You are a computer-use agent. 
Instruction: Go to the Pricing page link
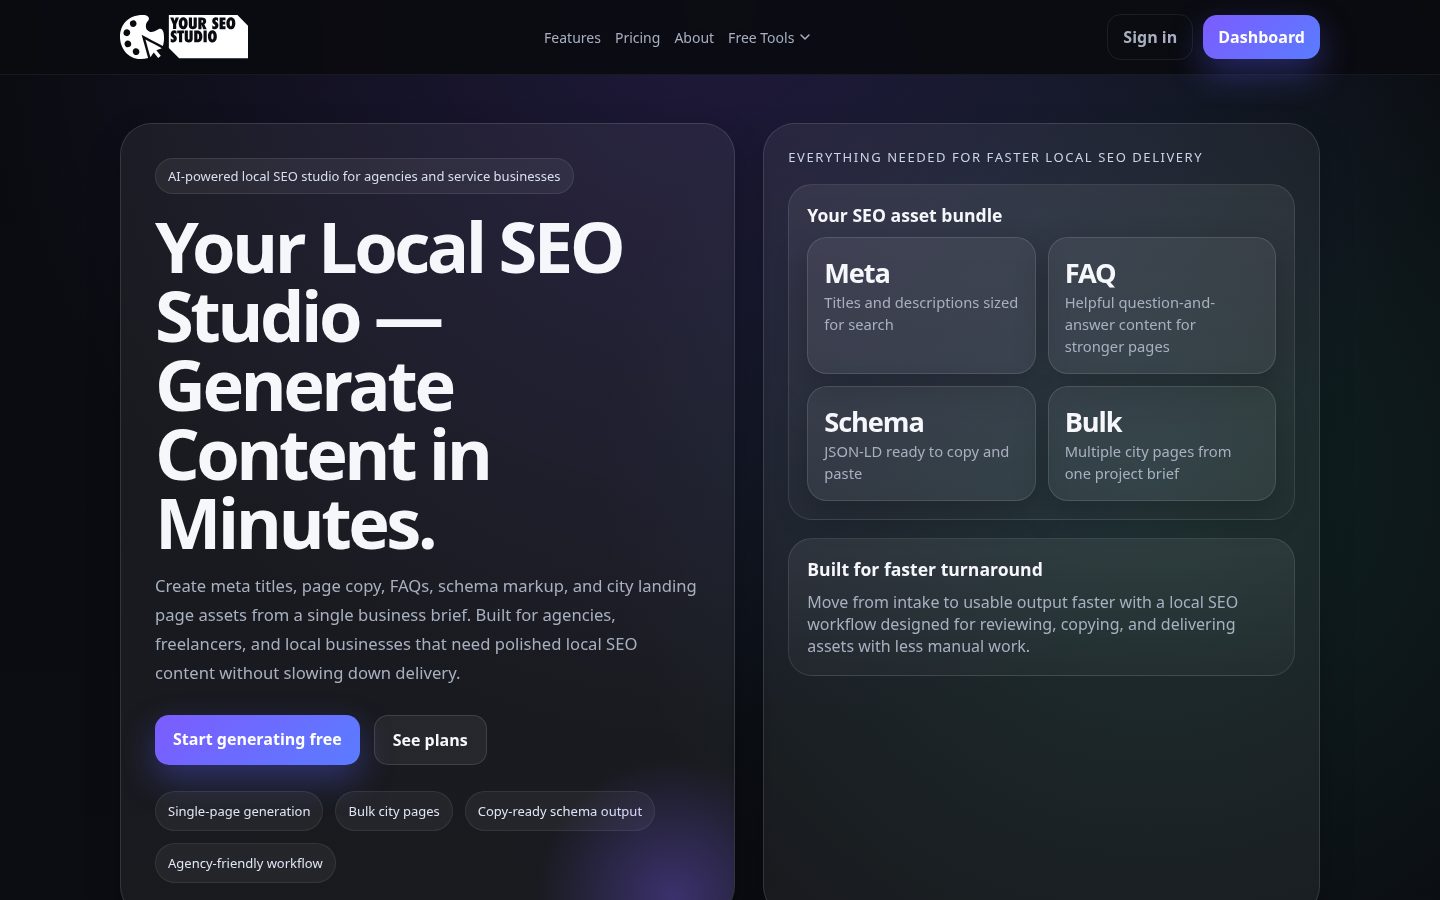pyautogui.click(x=637, y=38)
